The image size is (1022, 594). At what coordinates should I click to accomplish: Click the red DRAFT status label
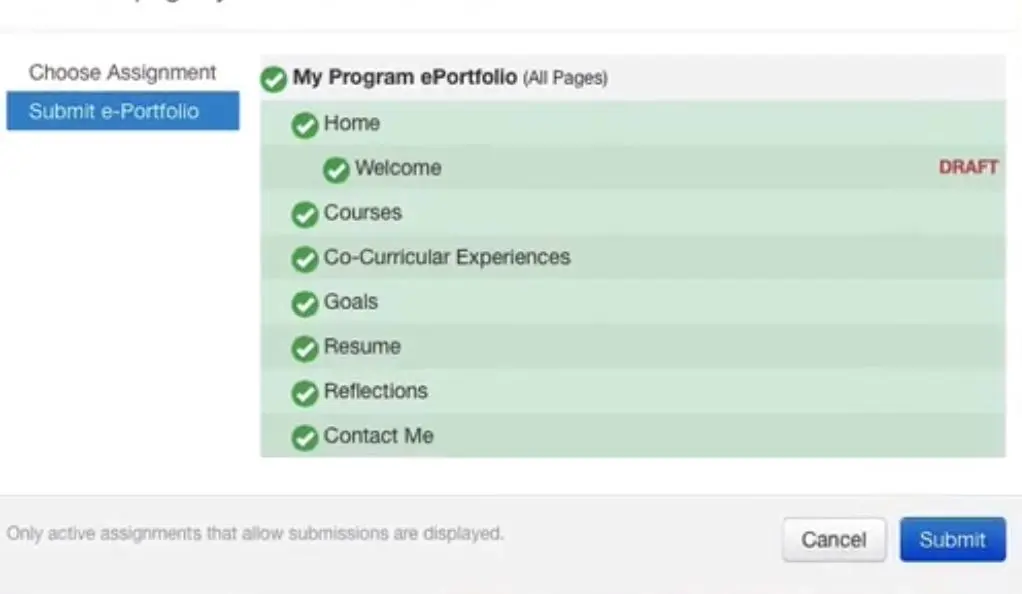(968, 168)
